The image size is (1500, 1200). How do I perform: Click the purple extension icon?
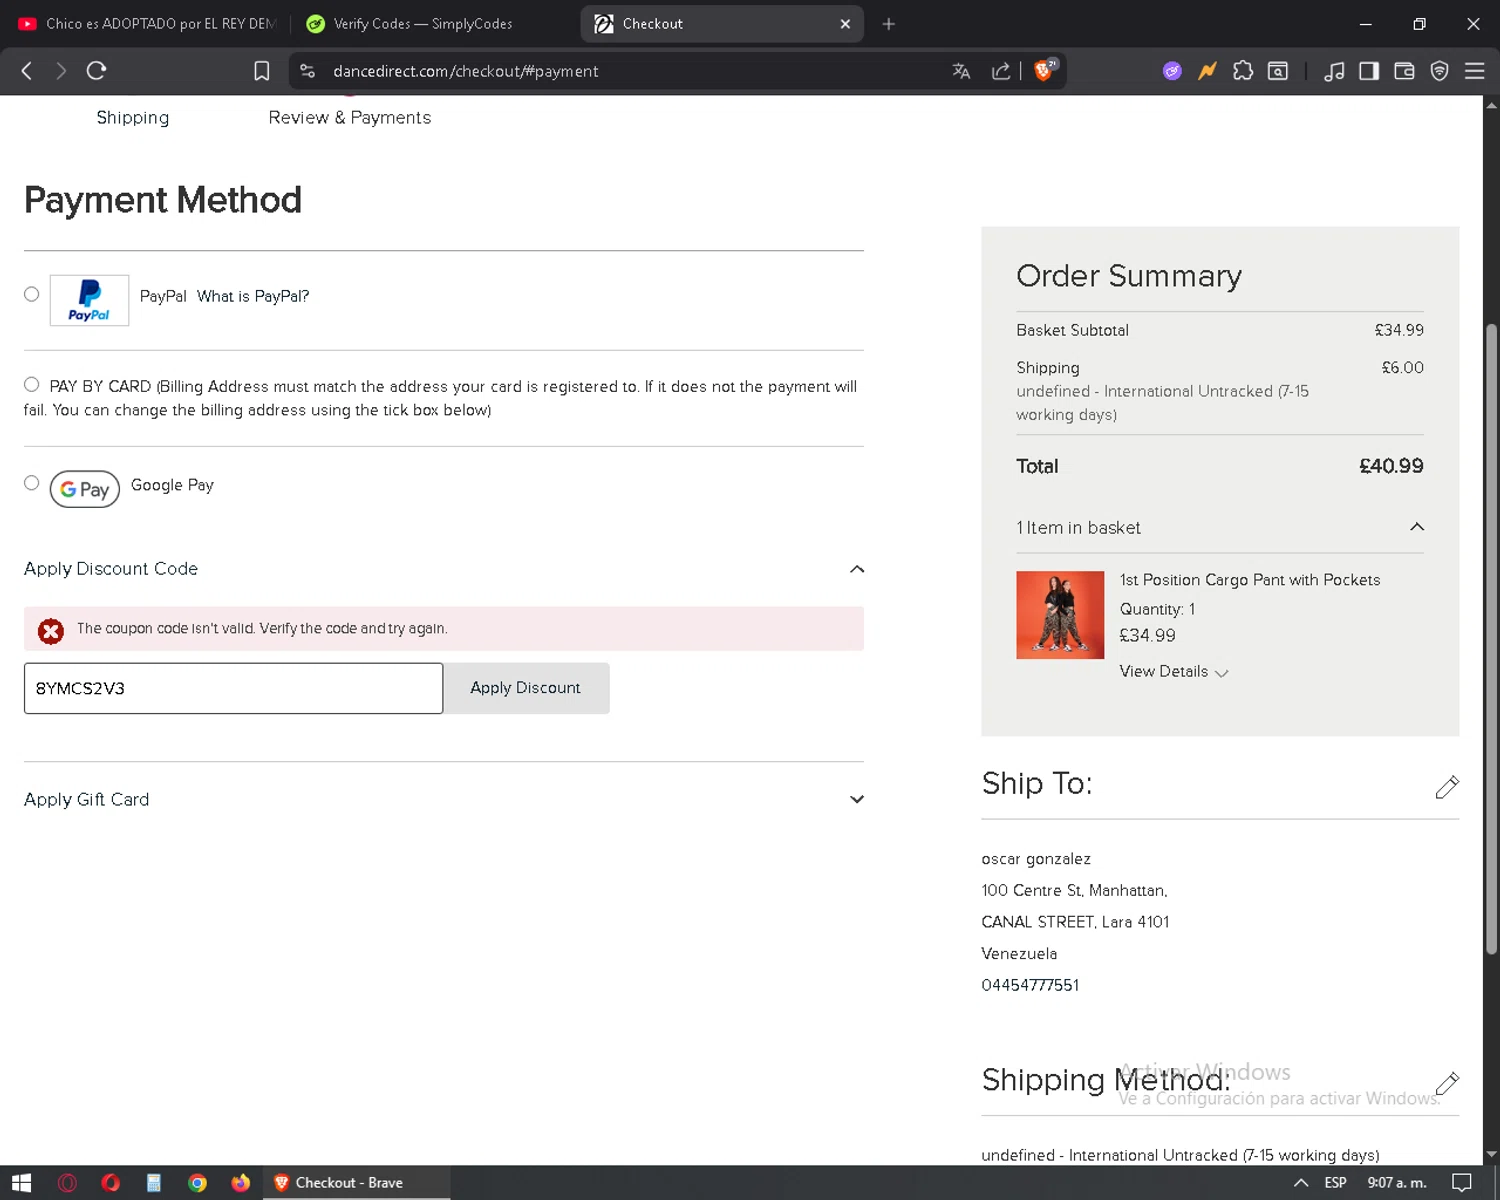click(1172, 71)
